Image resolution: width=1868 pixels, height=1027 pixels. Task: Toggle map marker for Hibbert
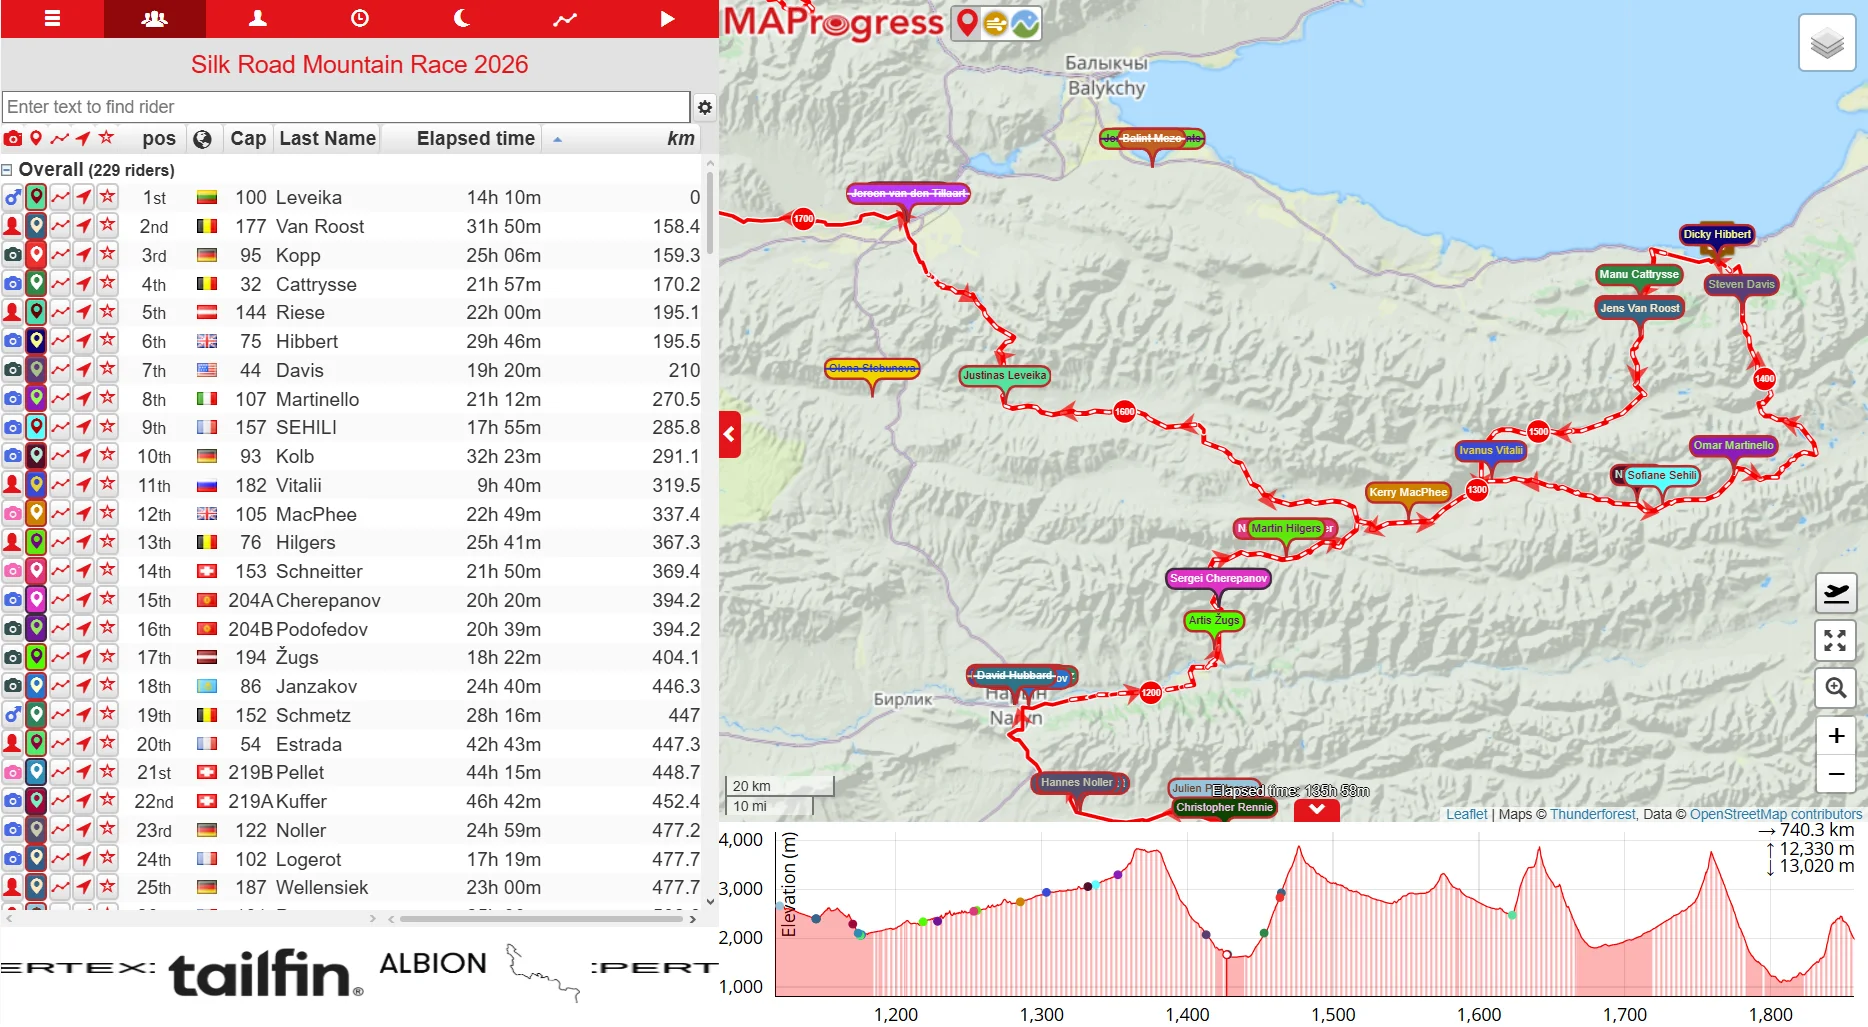click(36, 341)
